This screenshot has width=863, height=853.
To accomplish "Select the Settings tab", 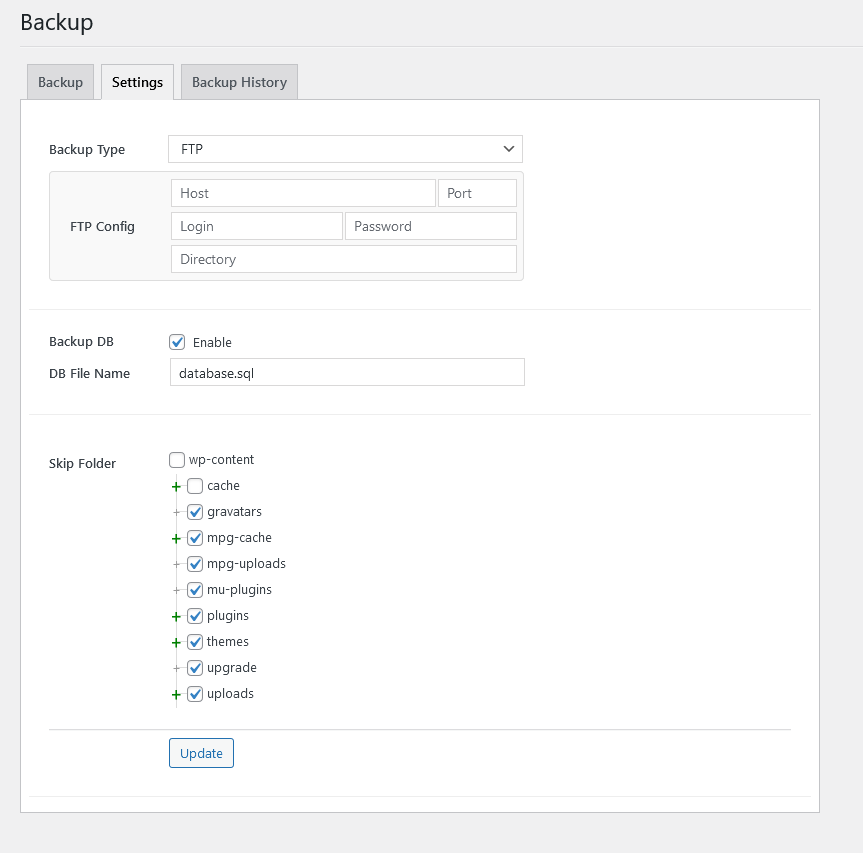I will (x=137, y=82).
